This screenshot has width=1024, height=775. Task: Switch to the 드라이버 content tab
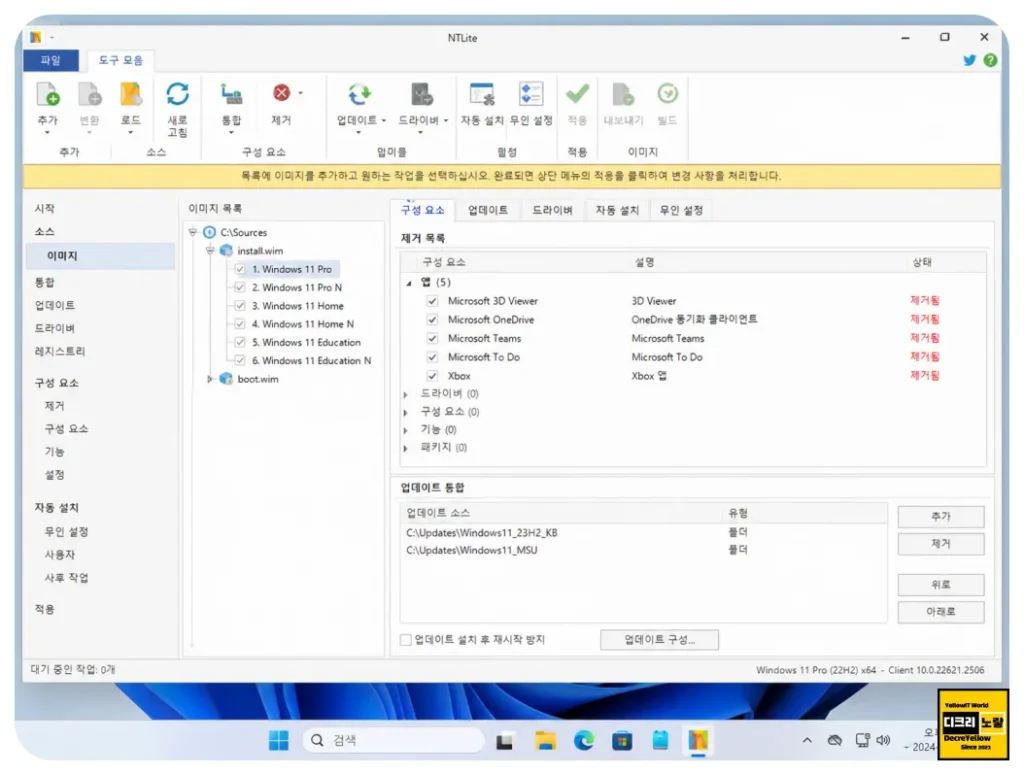(x=552, y=210)
